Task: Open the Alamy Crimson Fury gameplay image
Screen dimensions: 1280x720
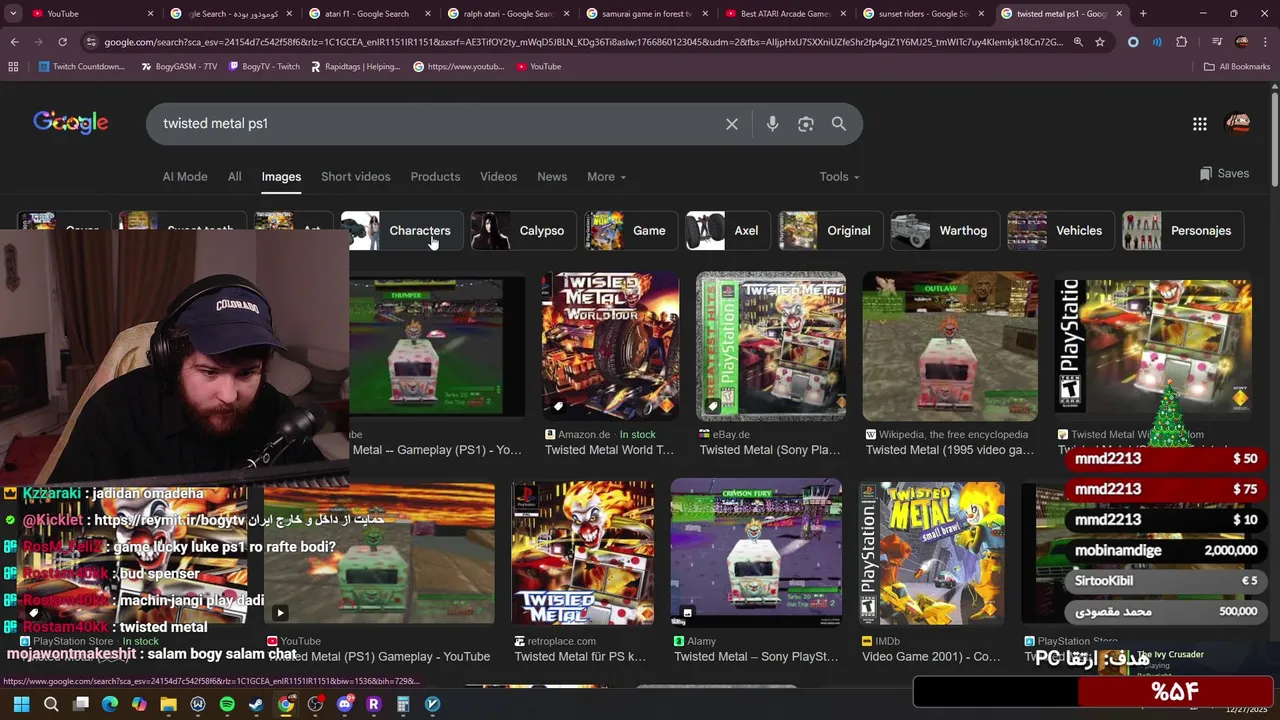Action: click(756, 552)
